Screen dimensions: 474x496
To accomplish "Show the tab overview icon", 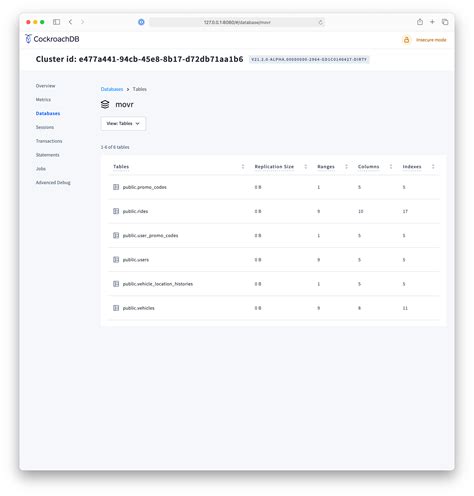I will [445, 22].
